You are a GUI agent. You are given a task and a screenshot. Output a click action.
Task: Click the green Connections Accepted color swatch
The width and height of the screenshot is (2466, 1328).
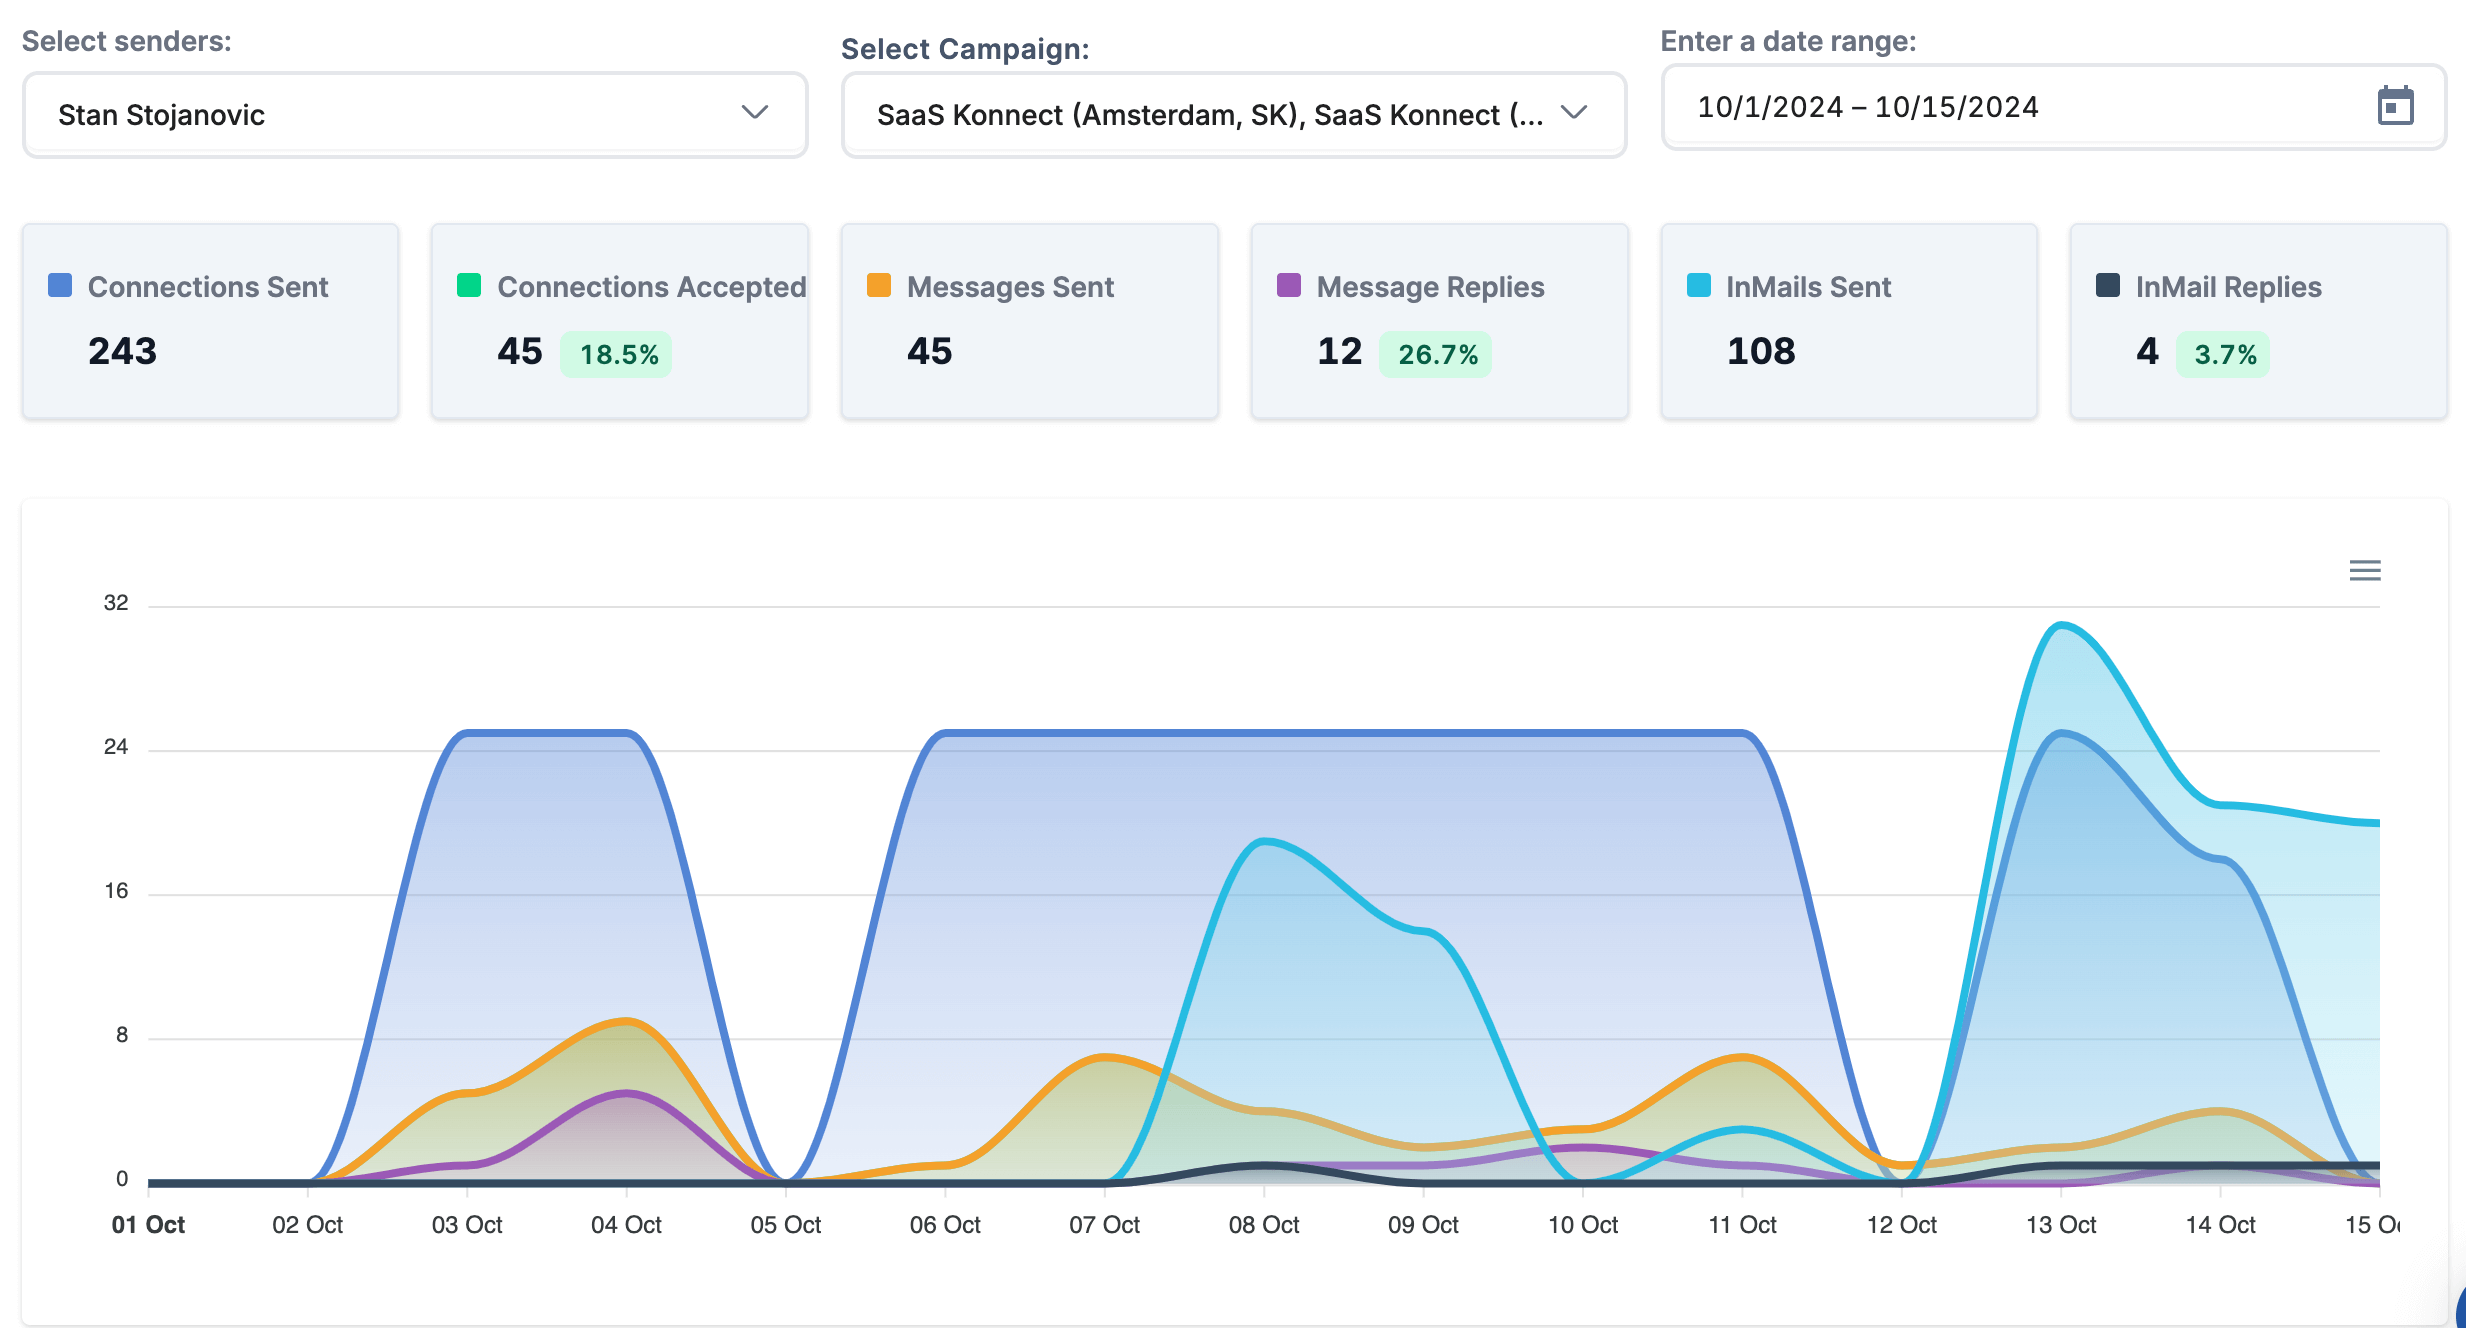(x=469, y=285)
